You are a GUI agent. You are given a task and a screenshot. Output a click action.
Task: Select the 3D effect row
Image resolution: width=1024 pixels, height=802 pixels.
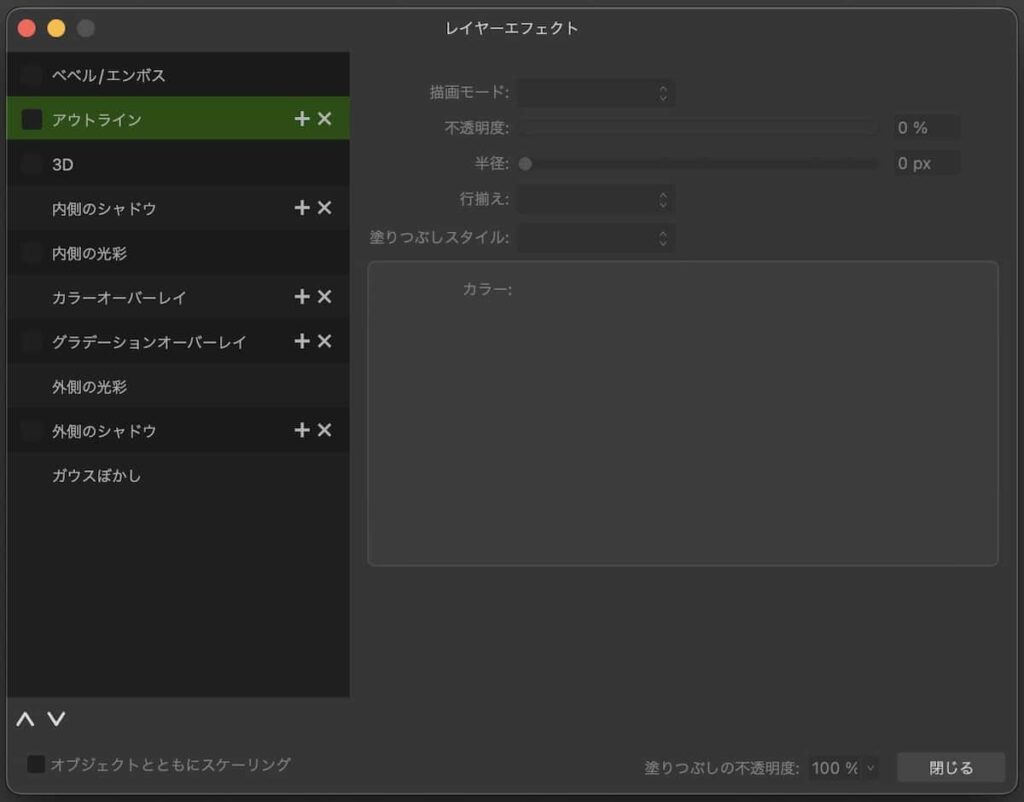click(178, 164)
